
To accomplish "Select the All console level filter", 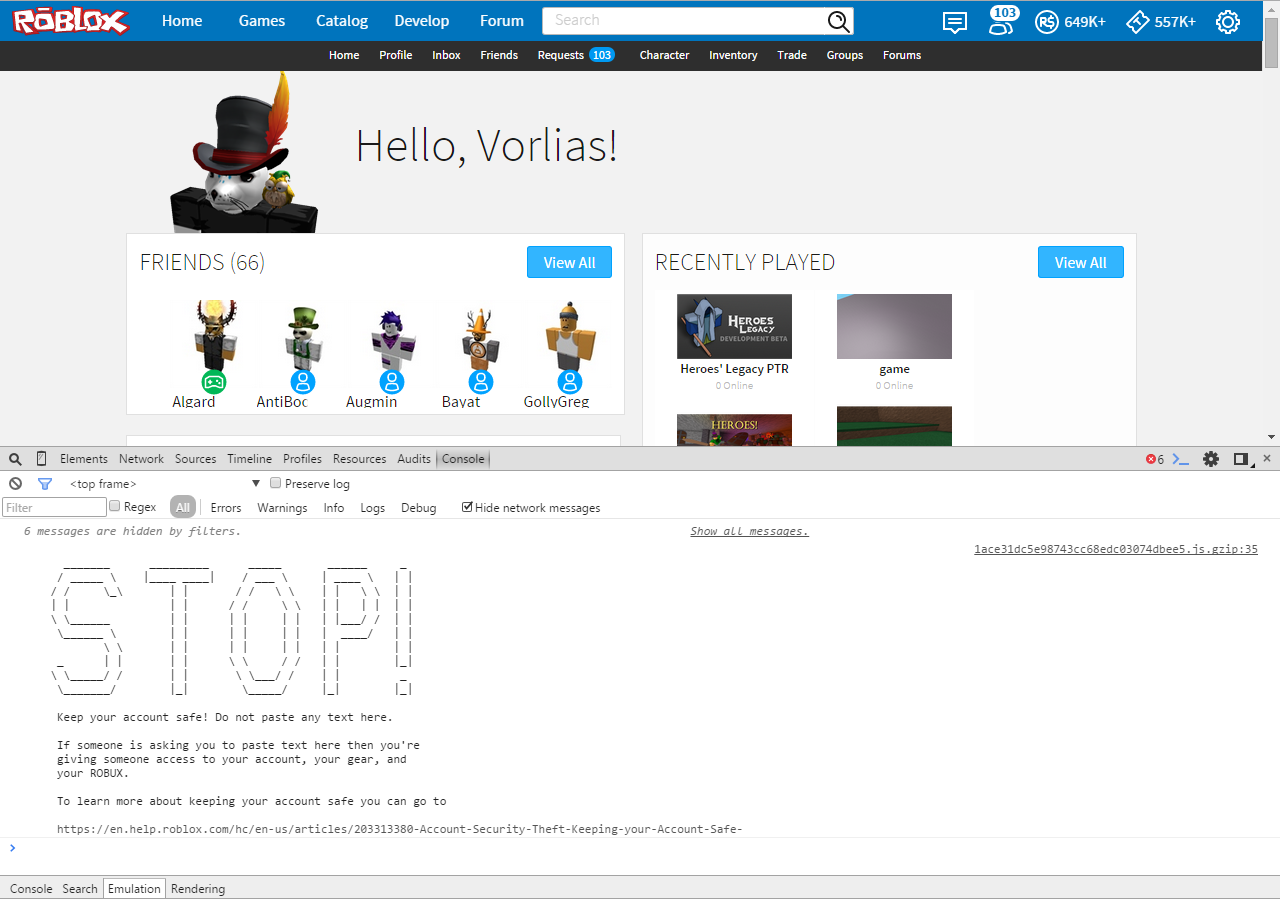I will tap(182, 508).
